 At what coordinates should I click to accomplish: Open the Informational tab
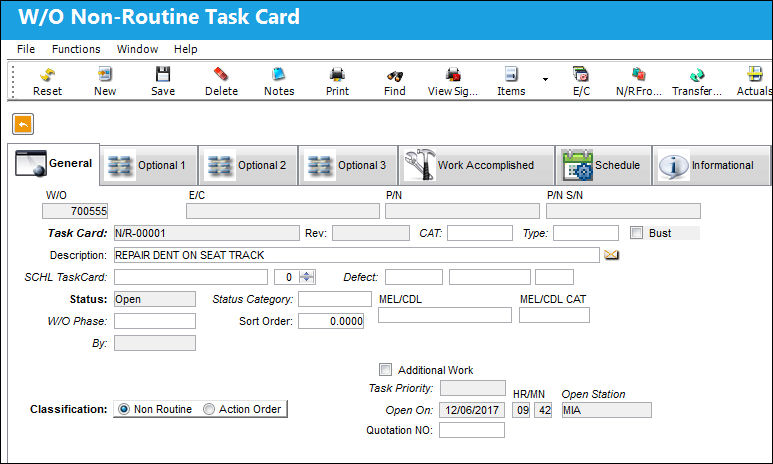(x=711, y=165)
